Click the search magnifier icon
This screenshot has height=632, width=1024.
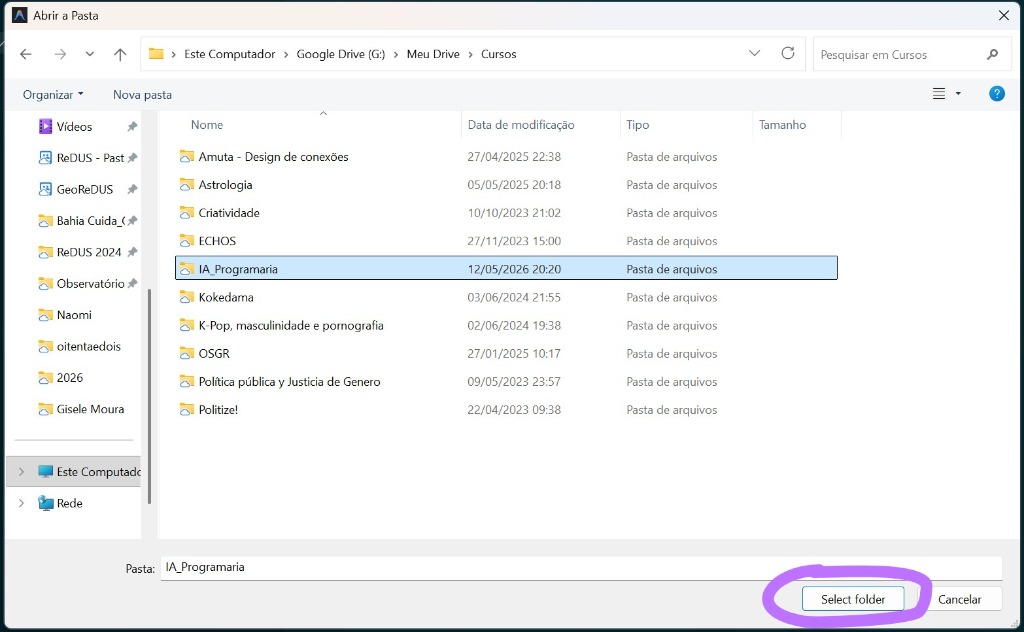click(x=993, y=54)
